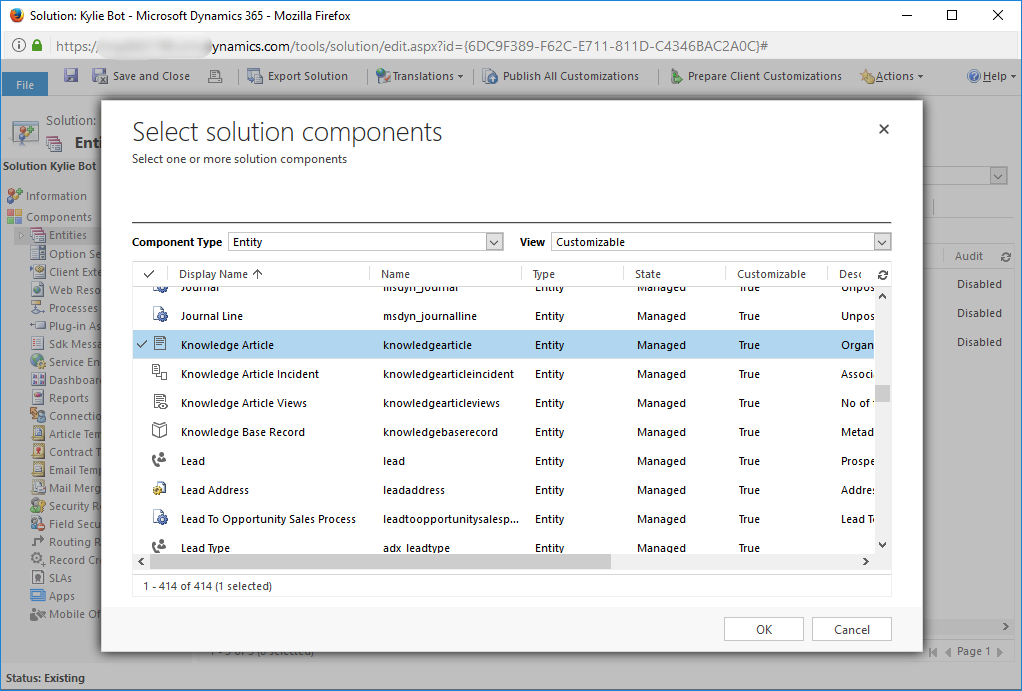Click the Knowledge Base Record book icon
This screenshot has width=1022, height=691.
[x=159, y=432]
